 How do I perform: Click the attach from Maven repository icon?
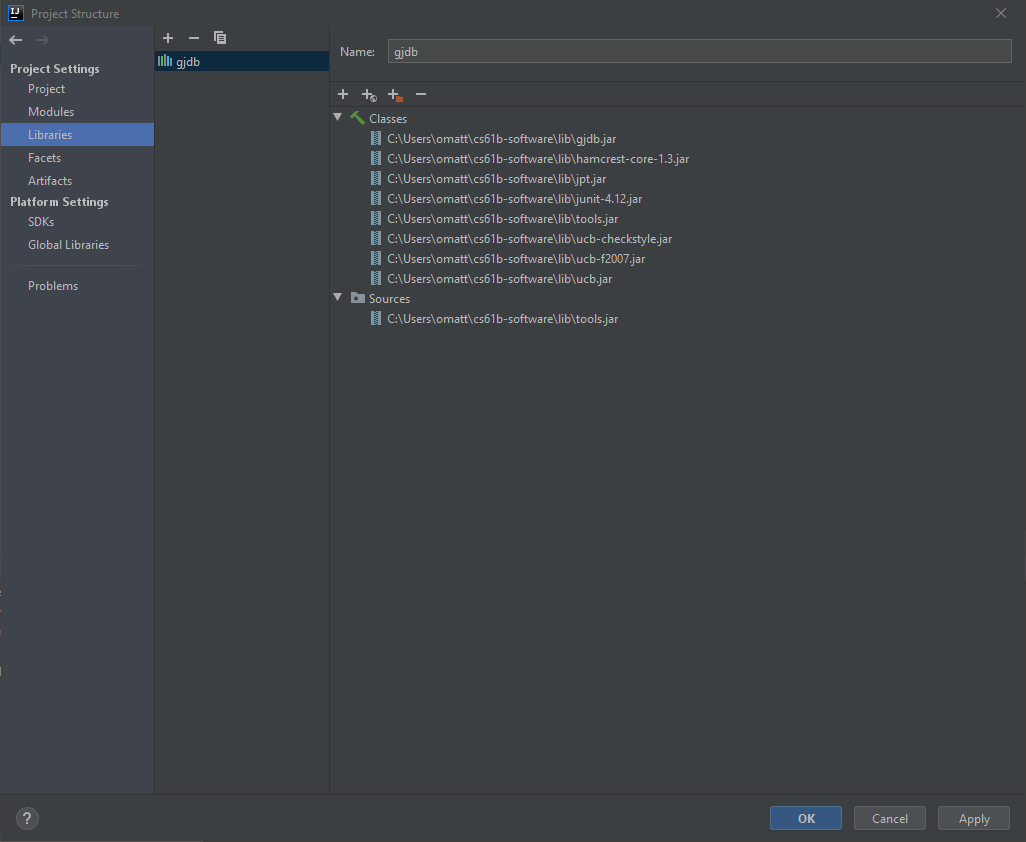click(368, 94)
